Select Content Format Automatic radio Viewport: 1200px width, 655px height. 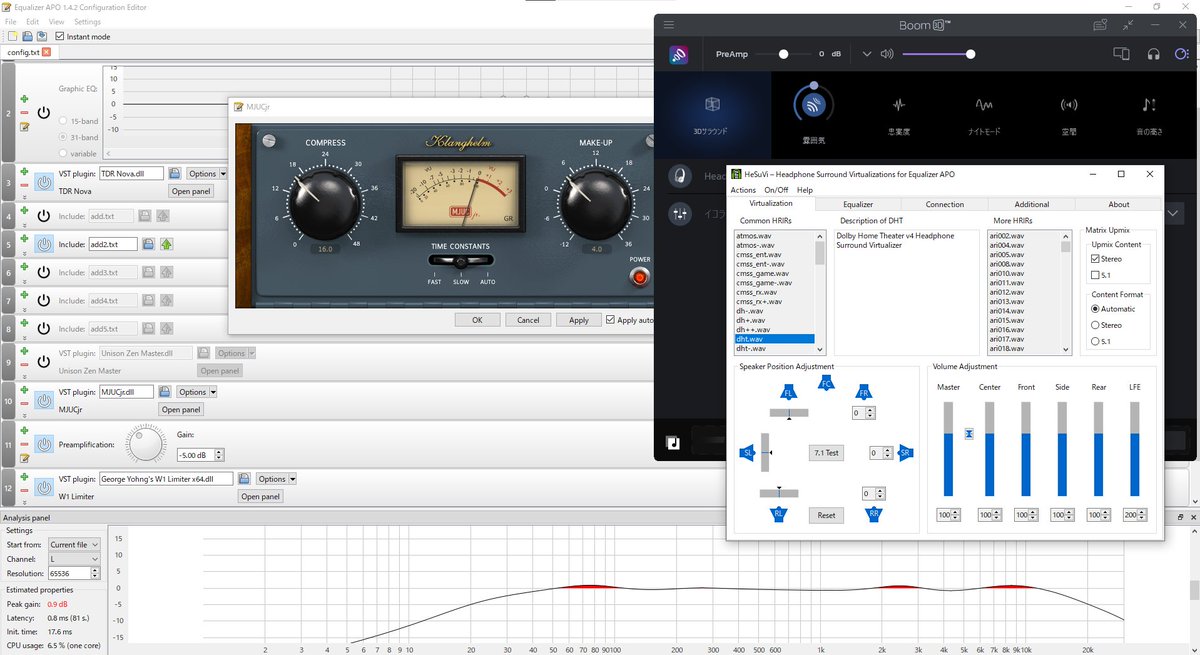tap(1096, 309)
